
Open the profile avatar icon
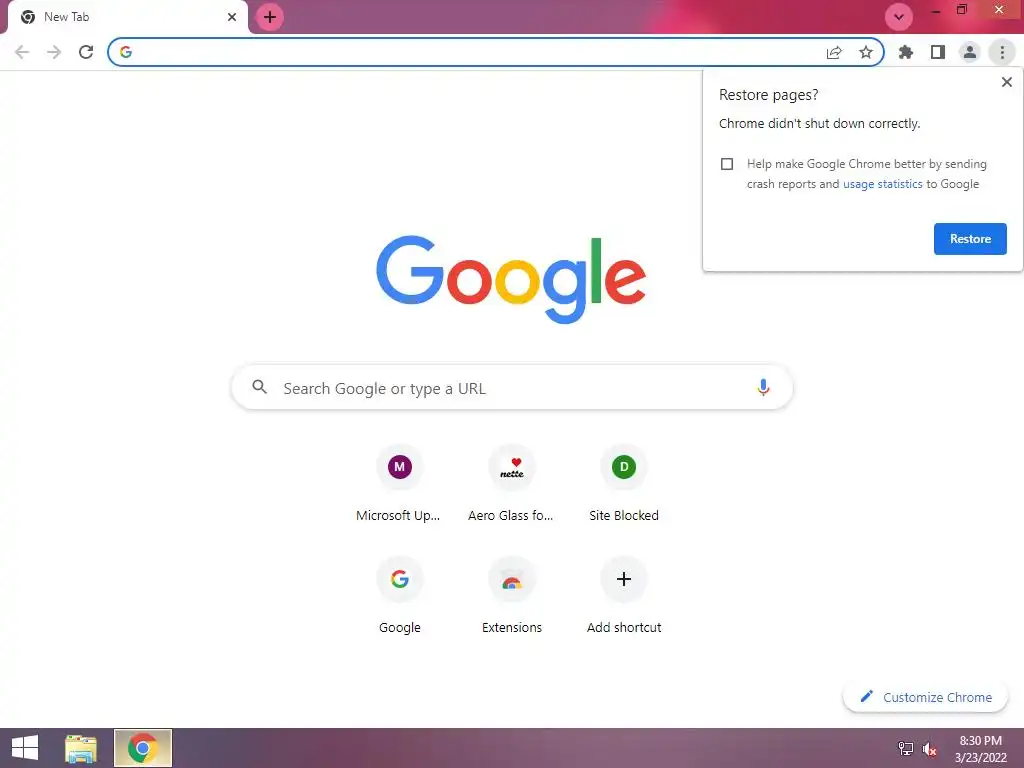coord(970,52)
